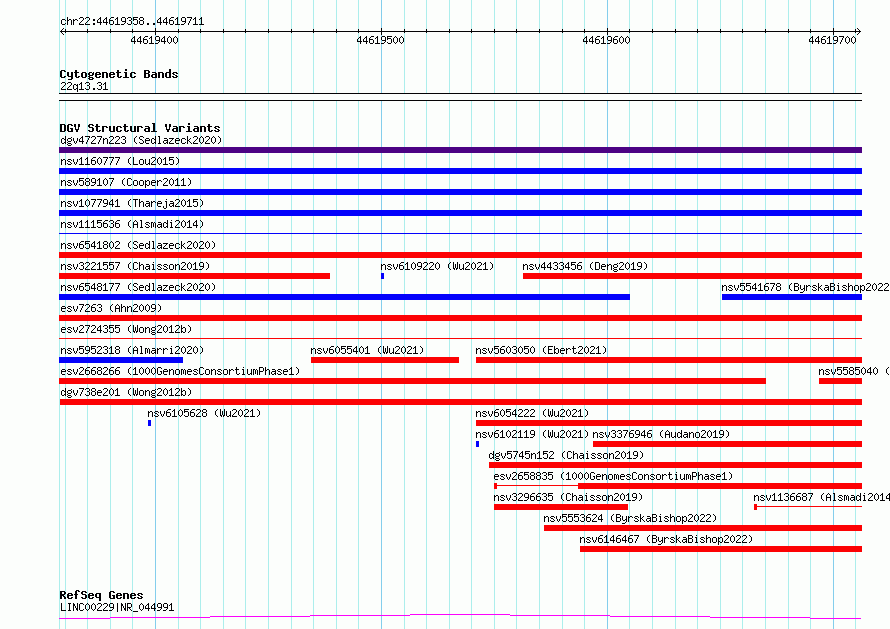Click the 44619600 ruler position label
This screenshot has width=890, height=629.
(x=606, y=40)
